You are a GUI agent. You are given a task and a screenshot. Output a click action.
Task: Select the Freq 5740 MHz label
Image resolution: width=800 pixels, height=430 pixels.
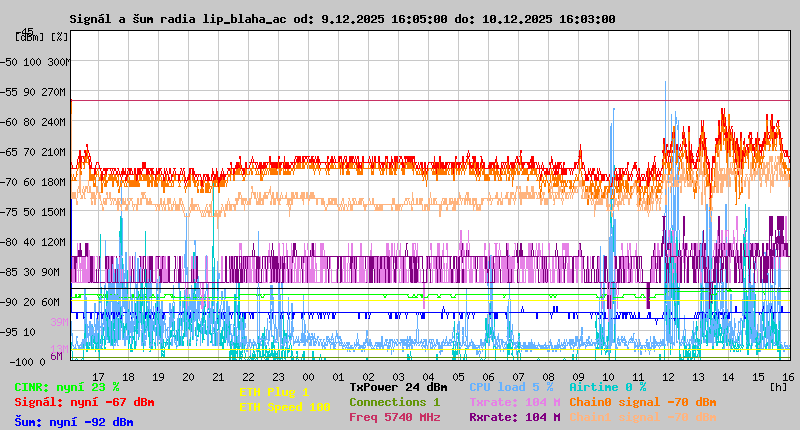[x=394, y=417]
